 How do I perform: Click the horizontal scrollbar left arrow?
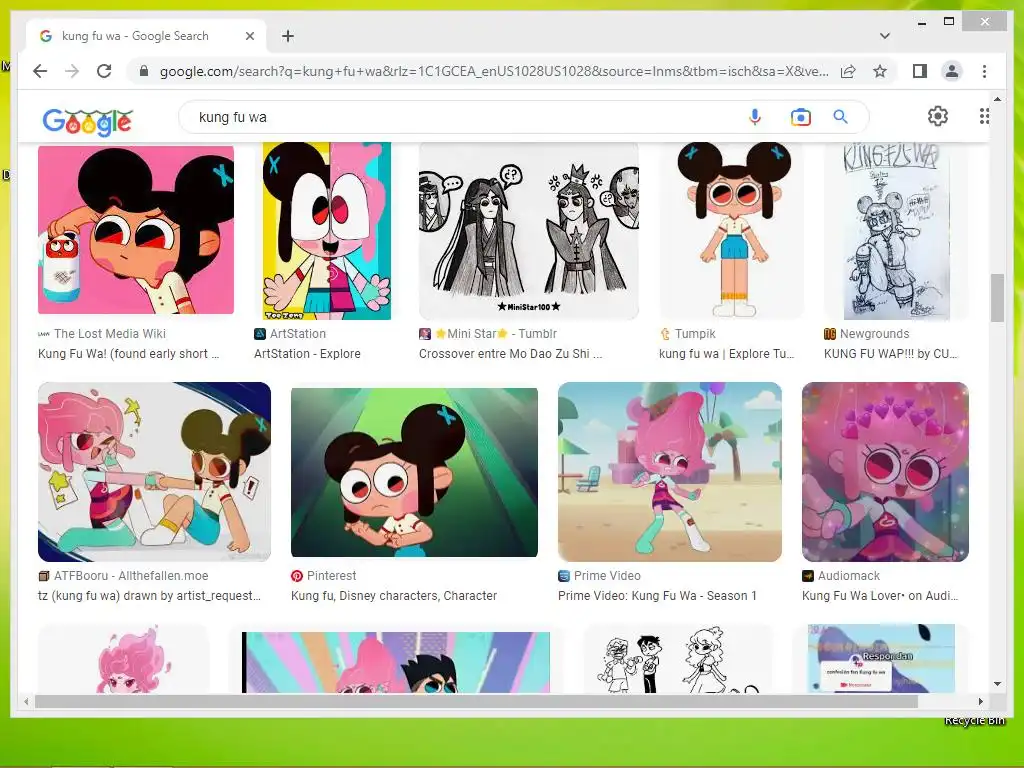(26, 701)
